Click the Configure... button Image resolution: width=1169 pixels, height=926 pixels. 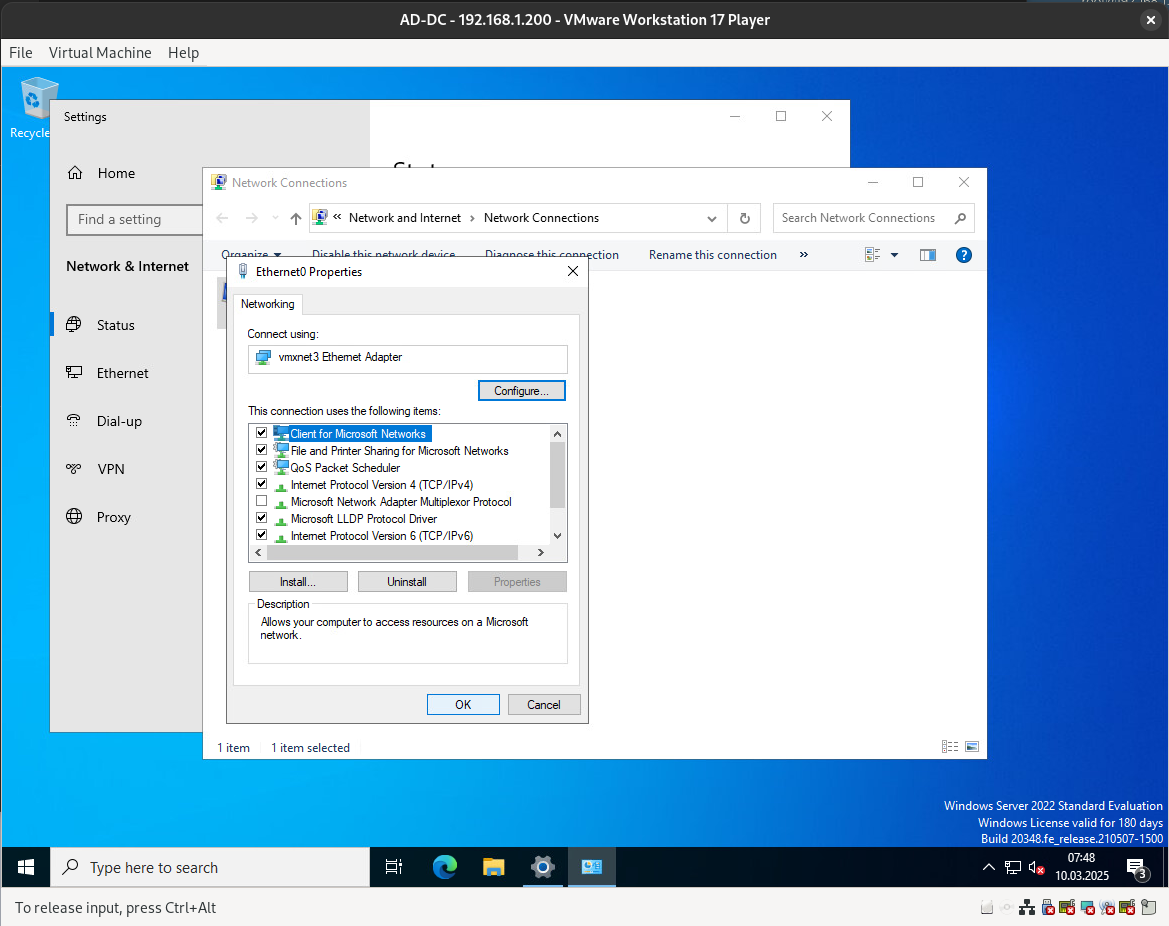pyautogui.click(x=521, y=391)
